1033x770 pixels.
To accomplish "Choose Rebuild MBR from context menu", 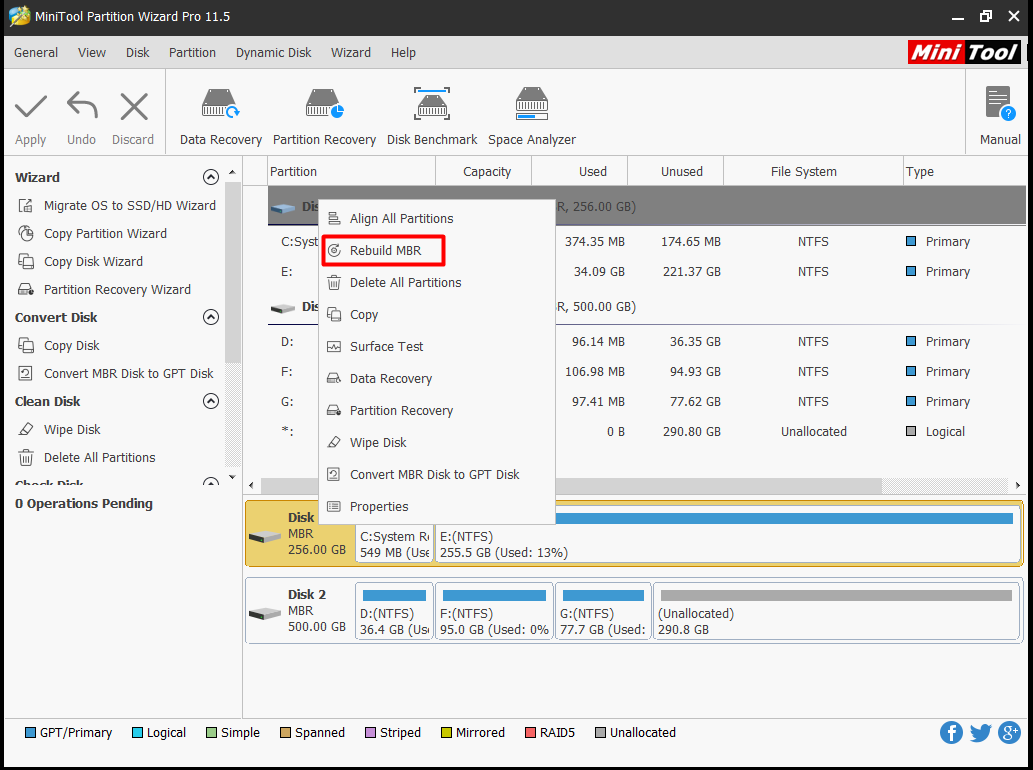I will (x=385, y=251).
